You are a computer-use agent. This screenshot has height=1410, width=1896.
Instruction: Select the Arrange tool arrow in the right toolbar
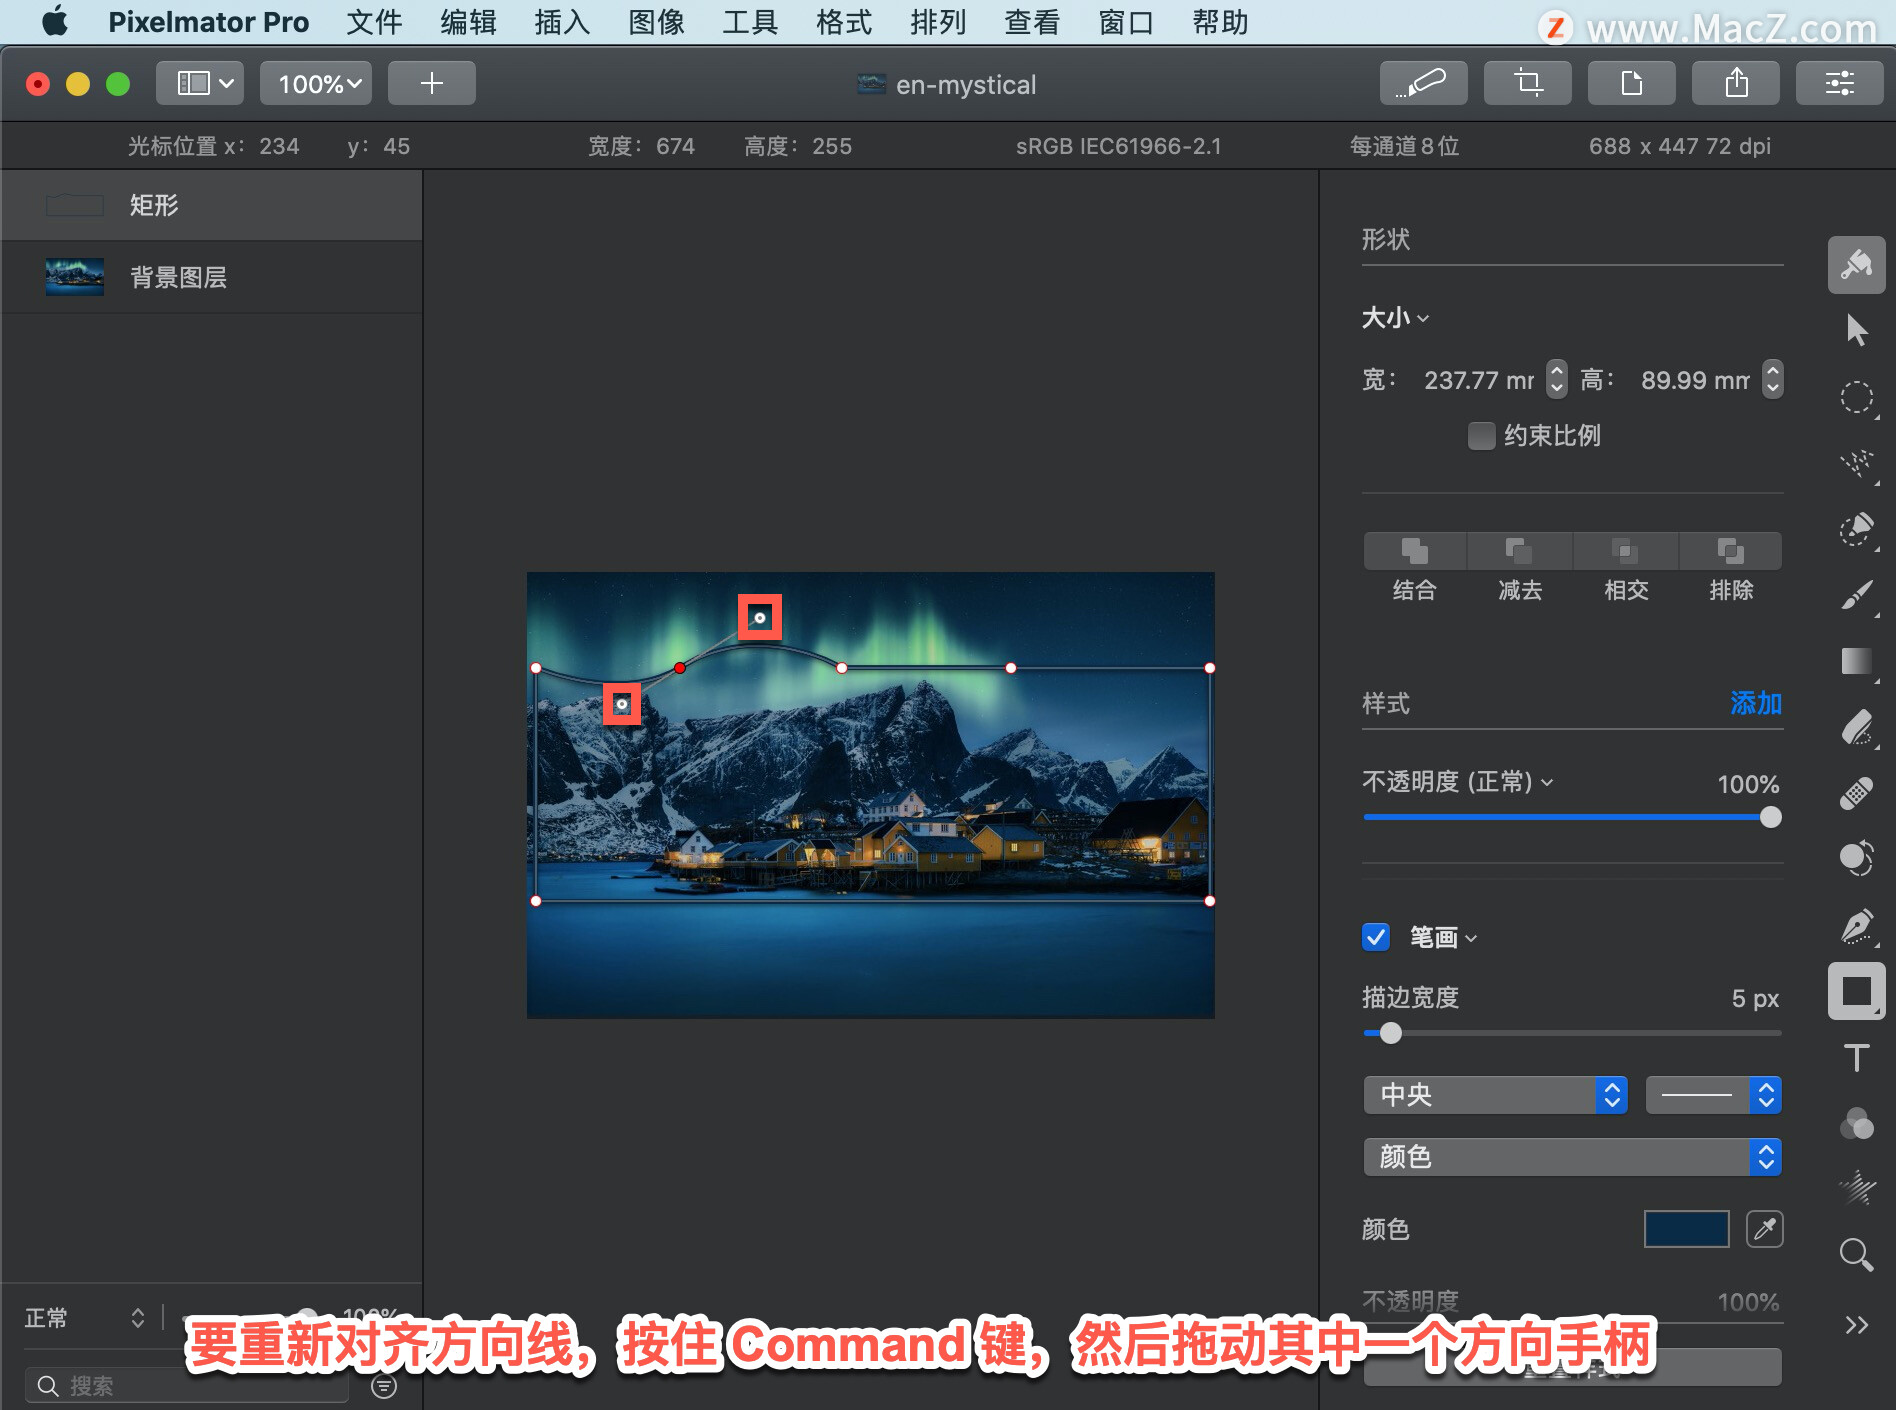pos(1856,328)
